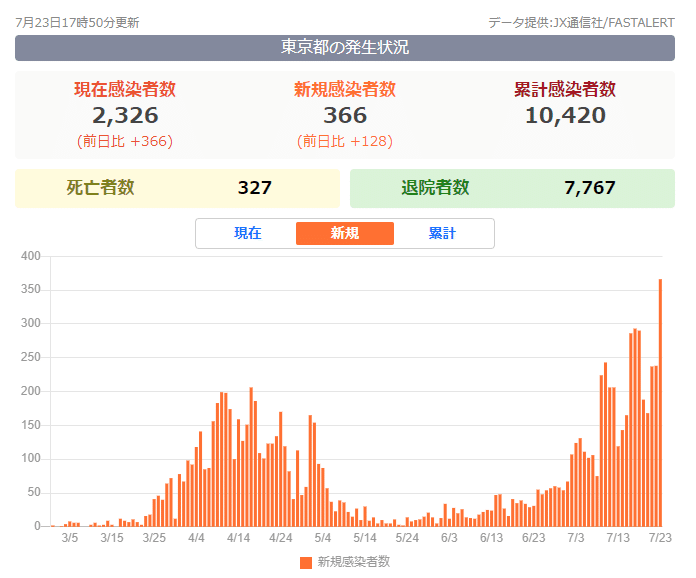Click the 前日比 +366 text
This screenshot has height=578, width=696.
[x=125, y=141]
